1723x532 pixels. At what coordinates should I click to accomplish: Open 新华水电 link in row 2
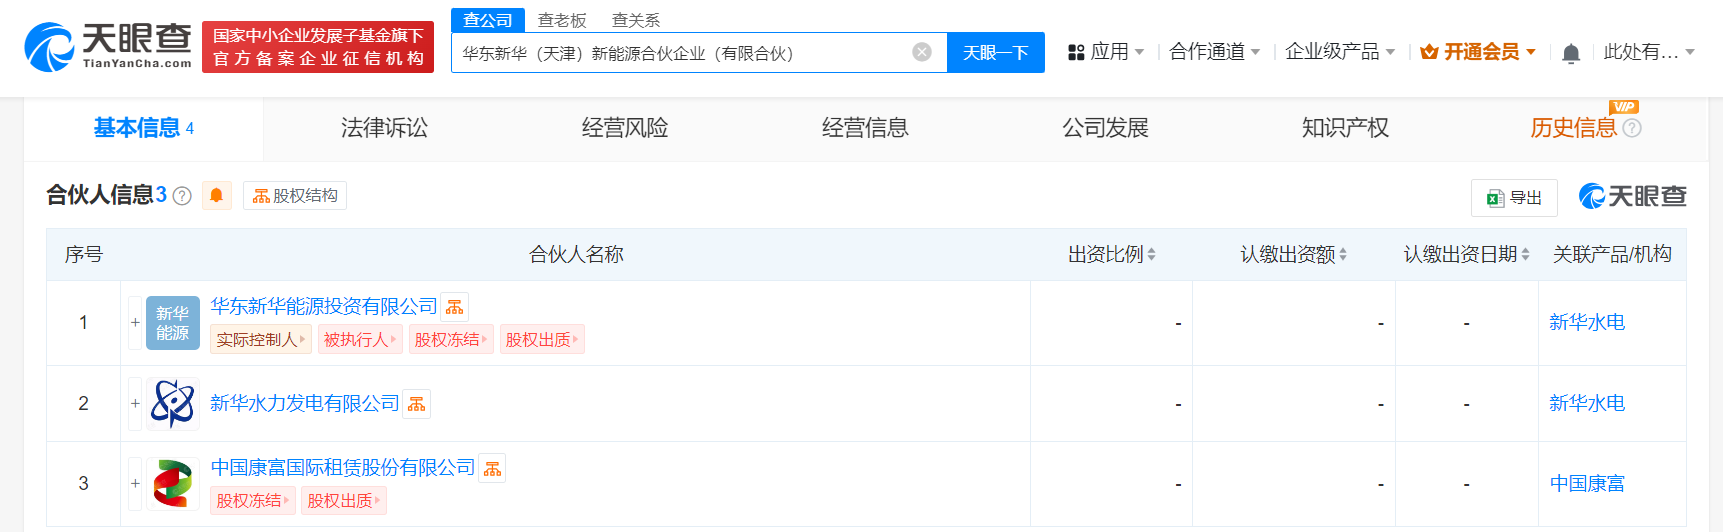click(1587, 404)
